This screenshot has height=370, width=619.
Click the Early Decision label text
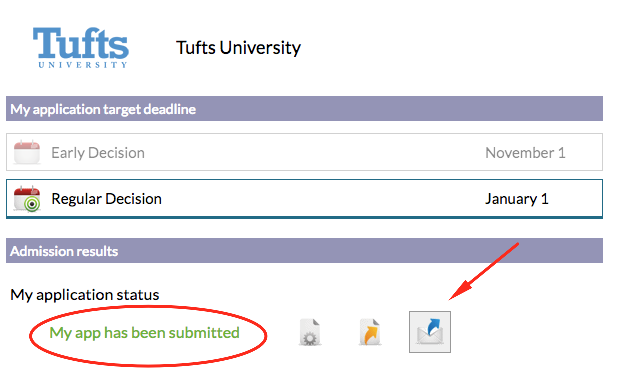(98, 153)
